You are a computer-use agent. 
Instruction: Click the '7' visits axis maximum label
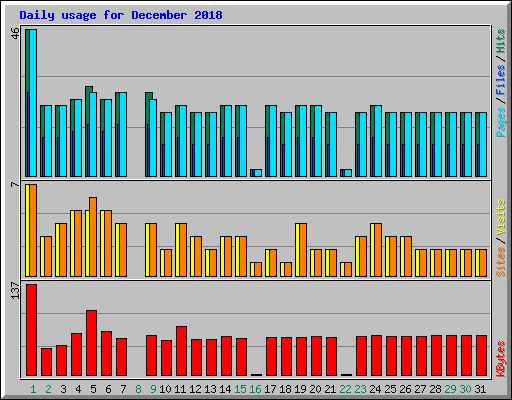click(x=15, y=184)
